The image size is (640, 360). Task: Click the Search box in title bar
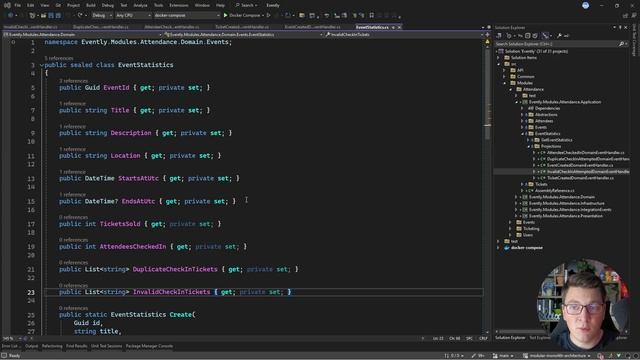[247, 5]
